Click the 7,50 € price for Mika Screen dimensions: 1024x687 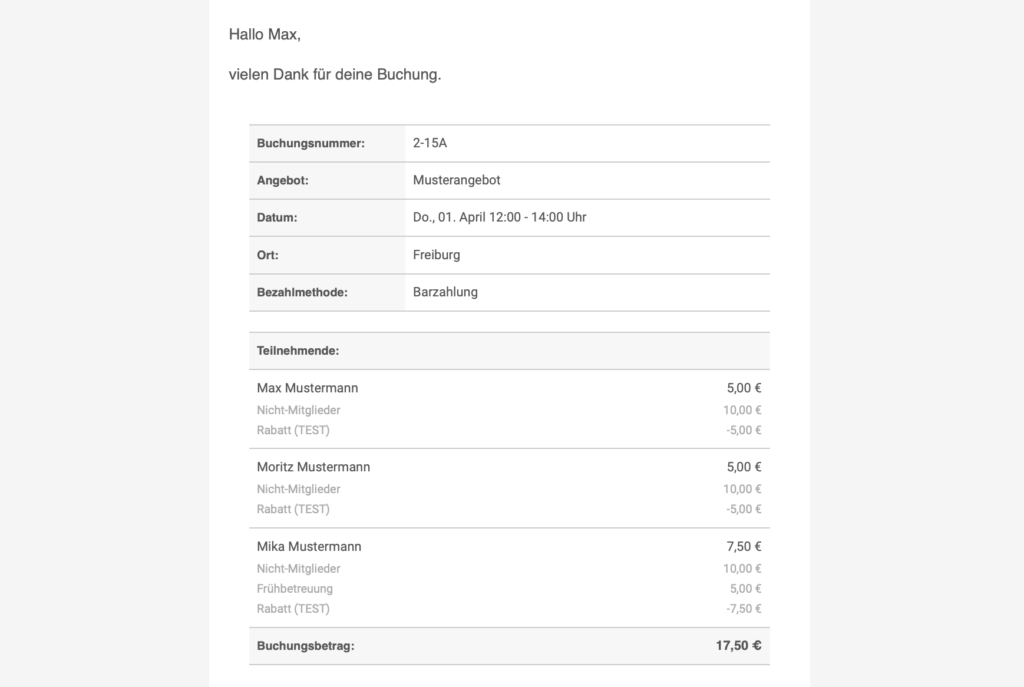[744, 547]
